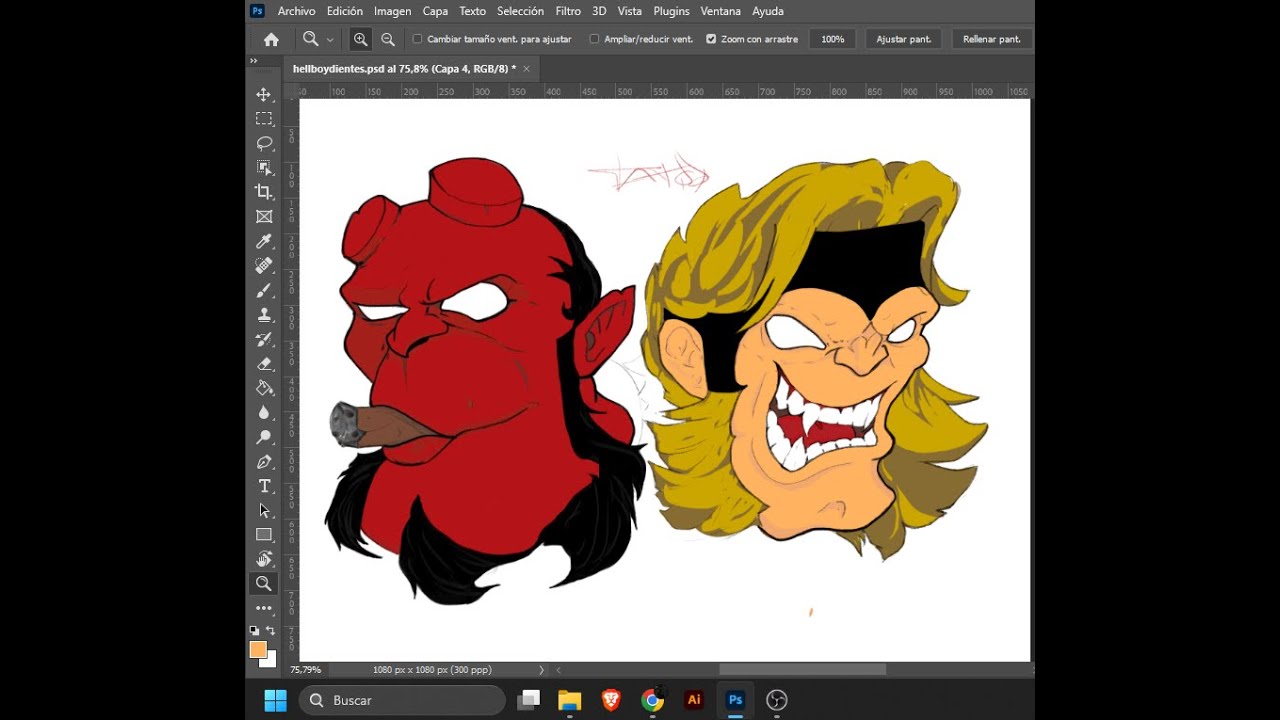
Task: Swap foreground and background colors
Action: point(270,631)
